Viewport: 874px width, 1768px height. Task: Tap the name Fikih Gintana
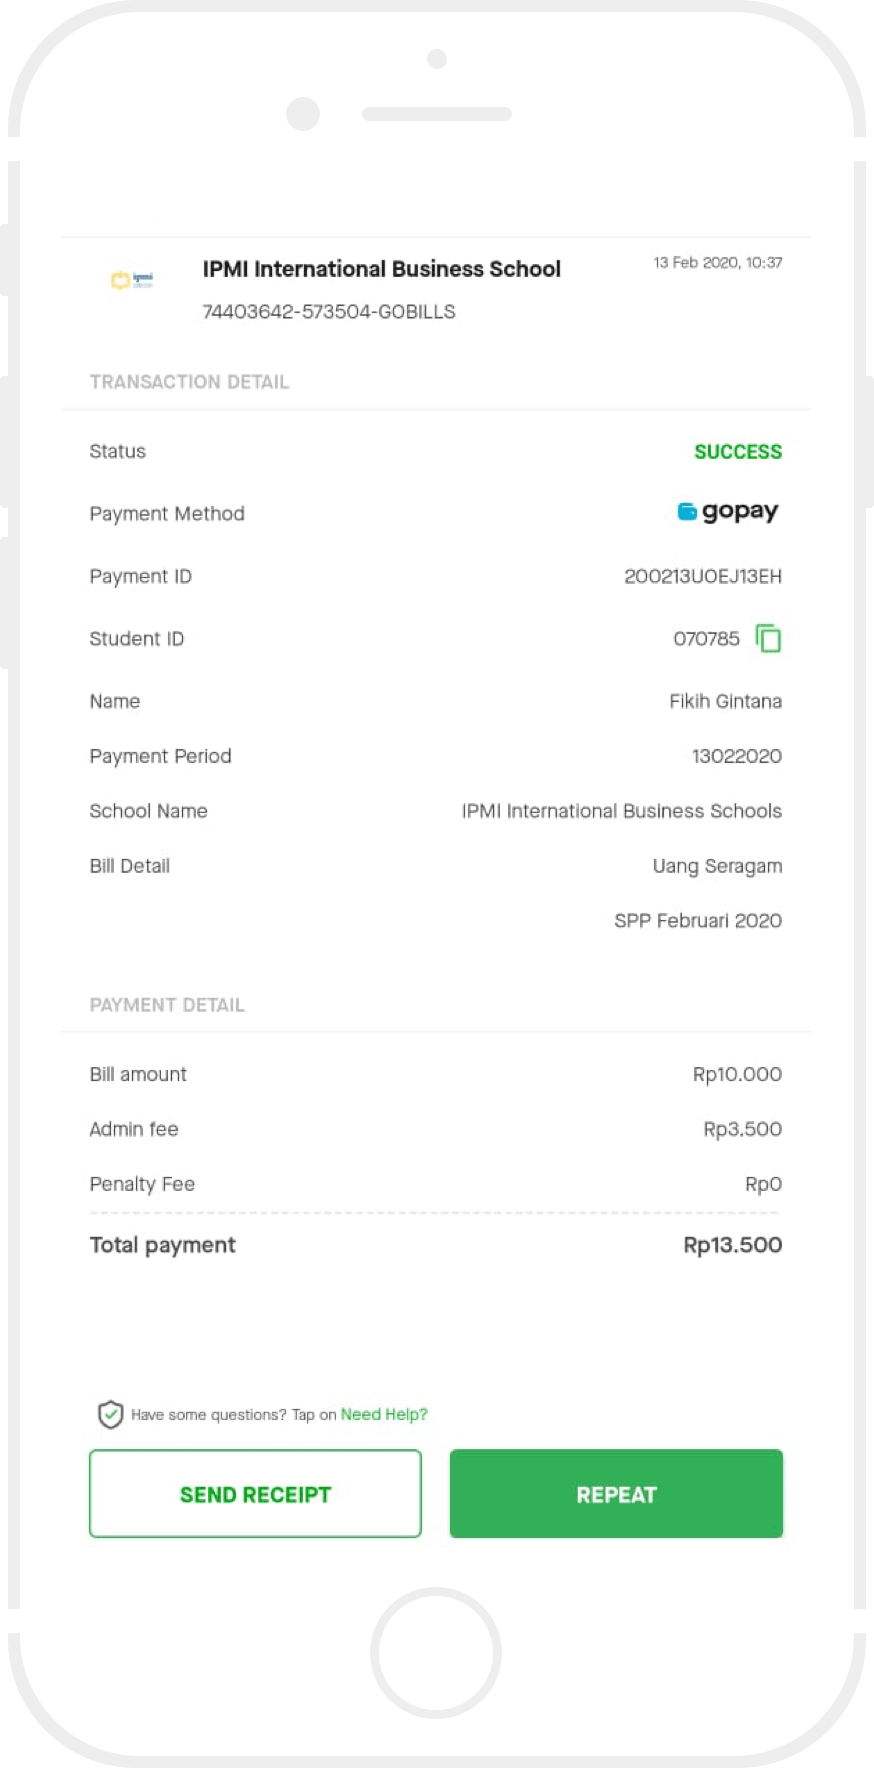725,702
